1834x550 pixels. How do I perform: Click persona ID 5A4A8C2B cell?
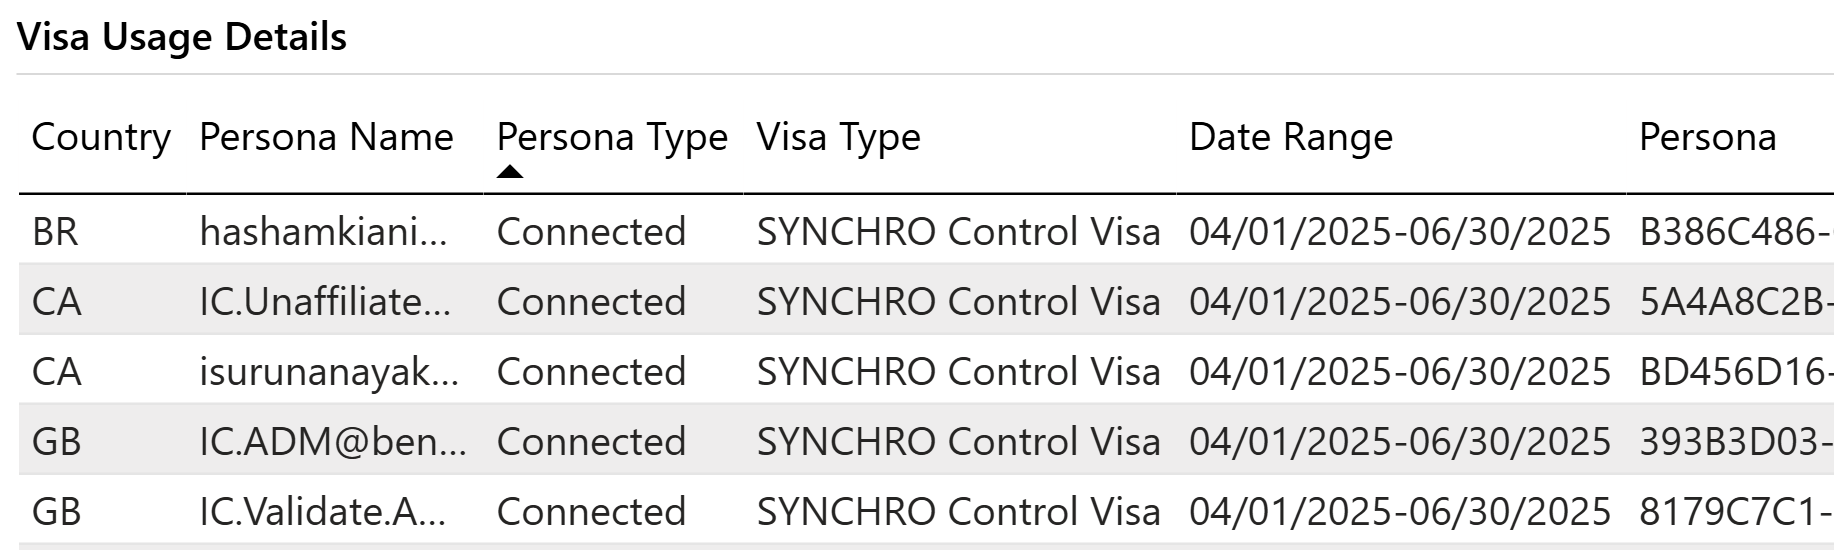tap(1734, 302)
